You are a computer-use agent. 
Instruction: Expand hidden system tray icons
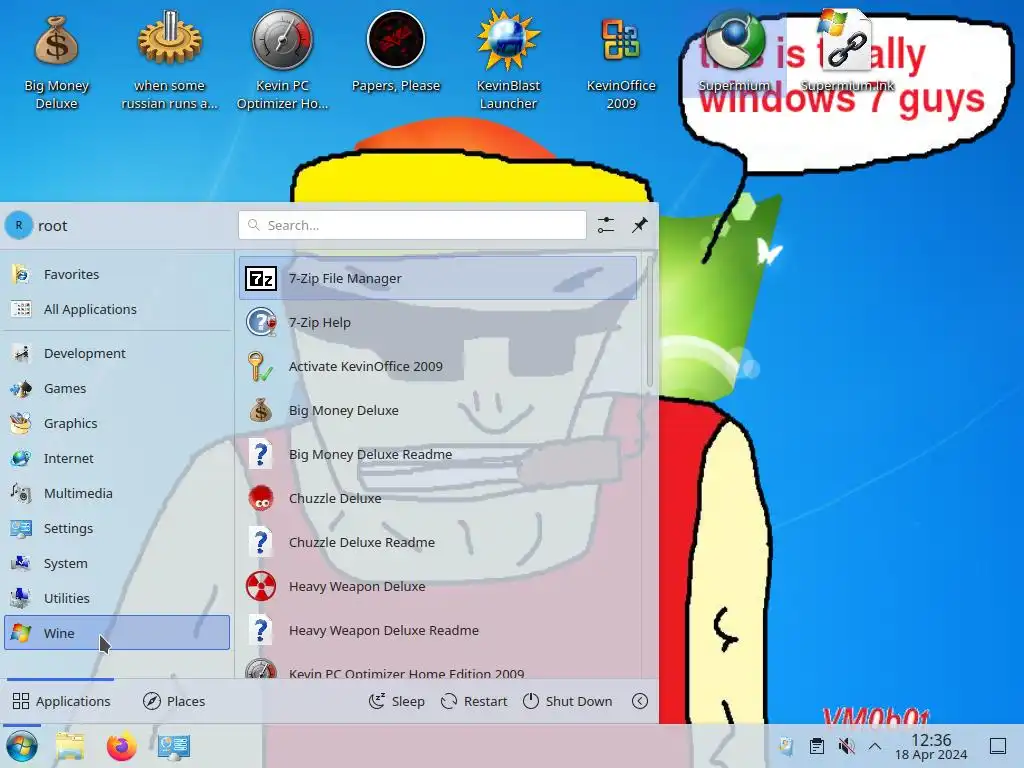point(875,746)
